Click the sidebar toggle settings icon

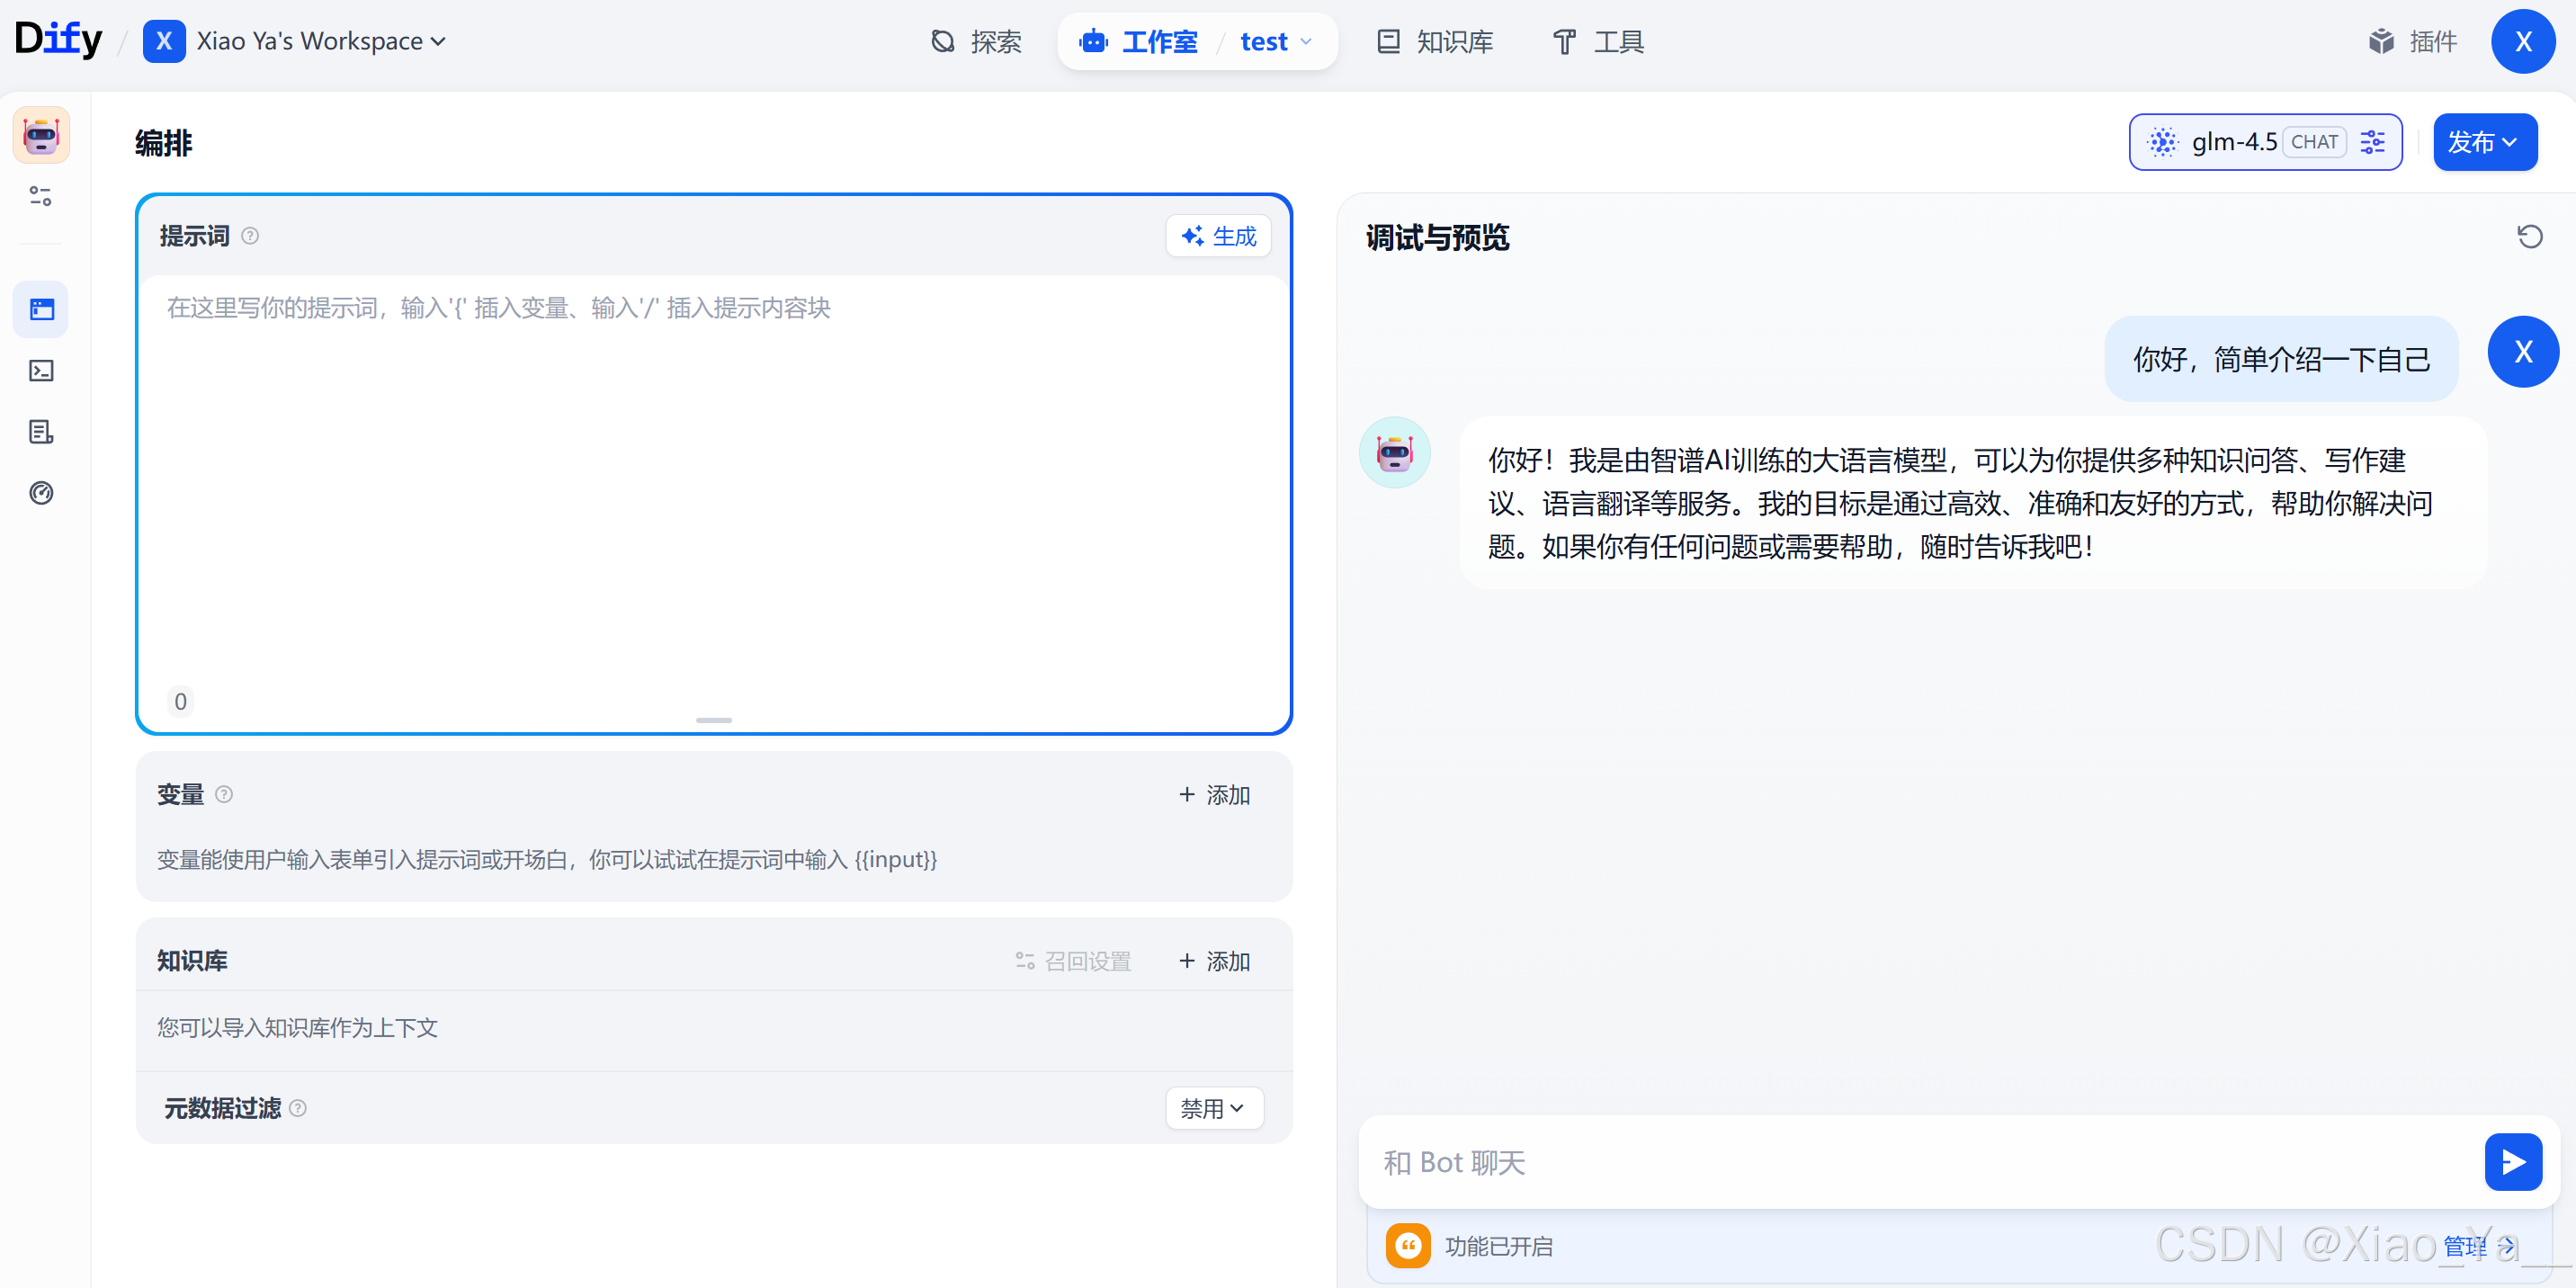(41, 196)
